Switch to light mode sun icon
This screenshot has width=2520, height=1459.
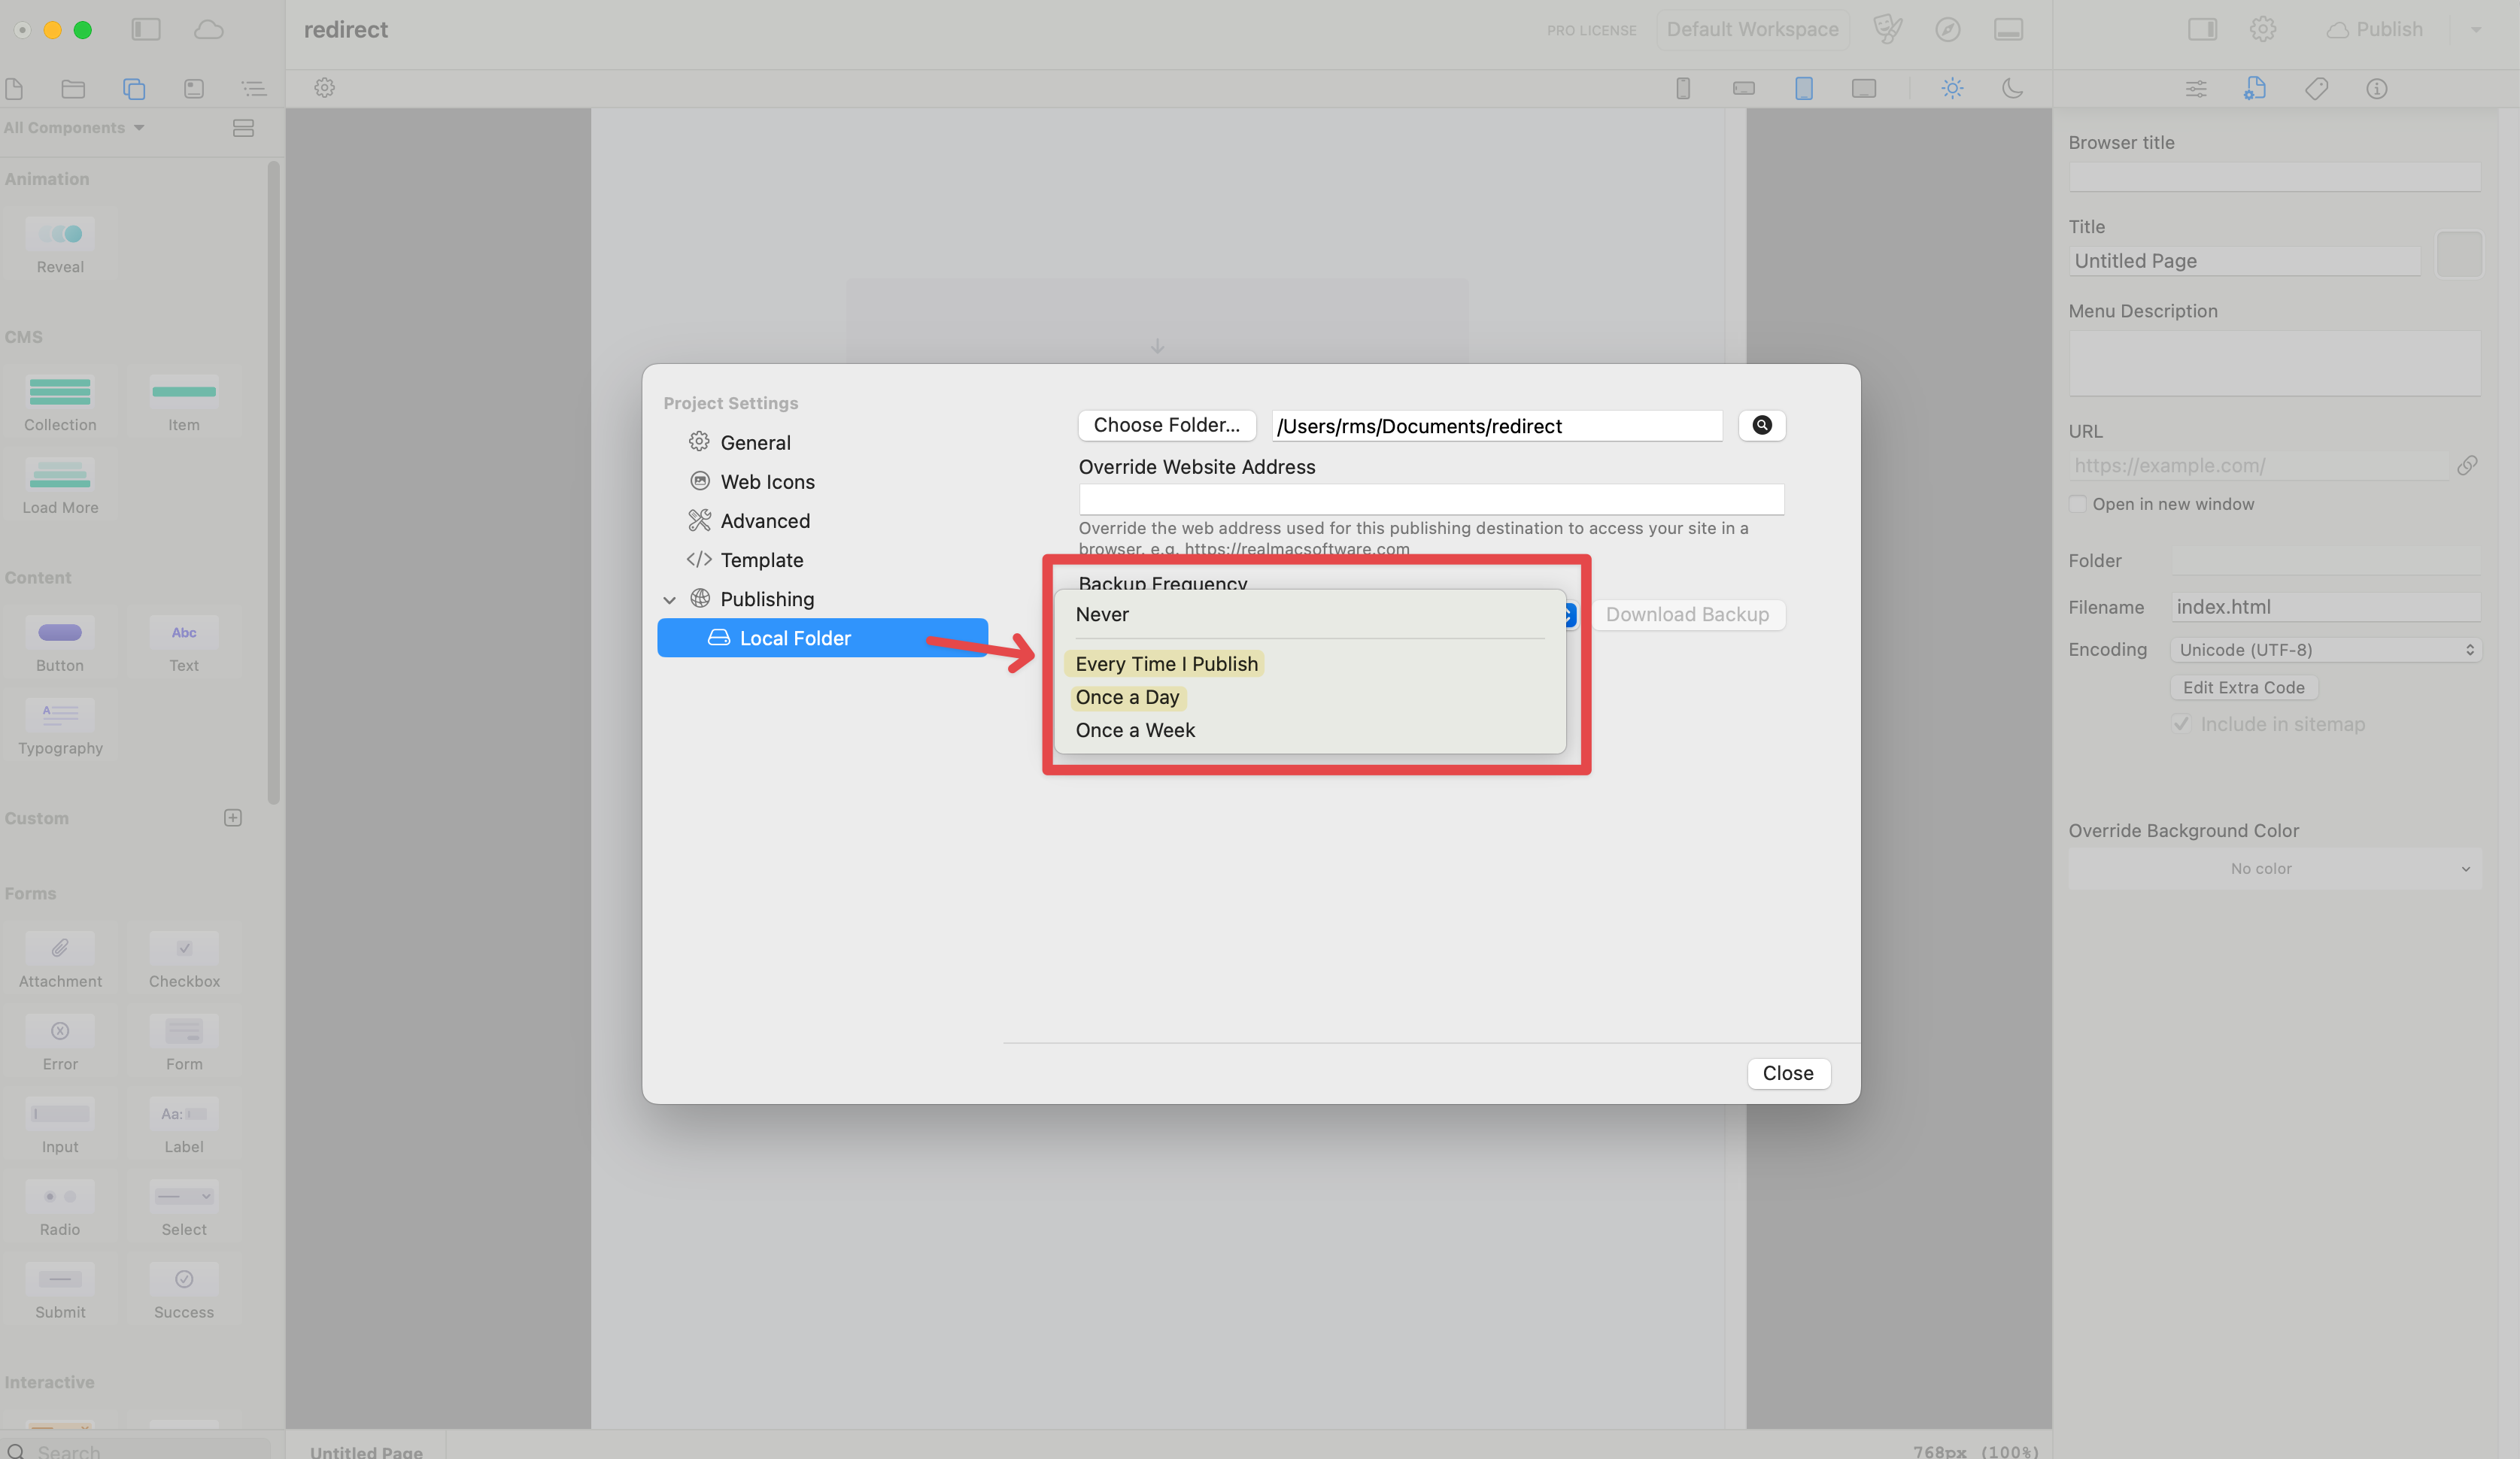(x=1951, y=88)
